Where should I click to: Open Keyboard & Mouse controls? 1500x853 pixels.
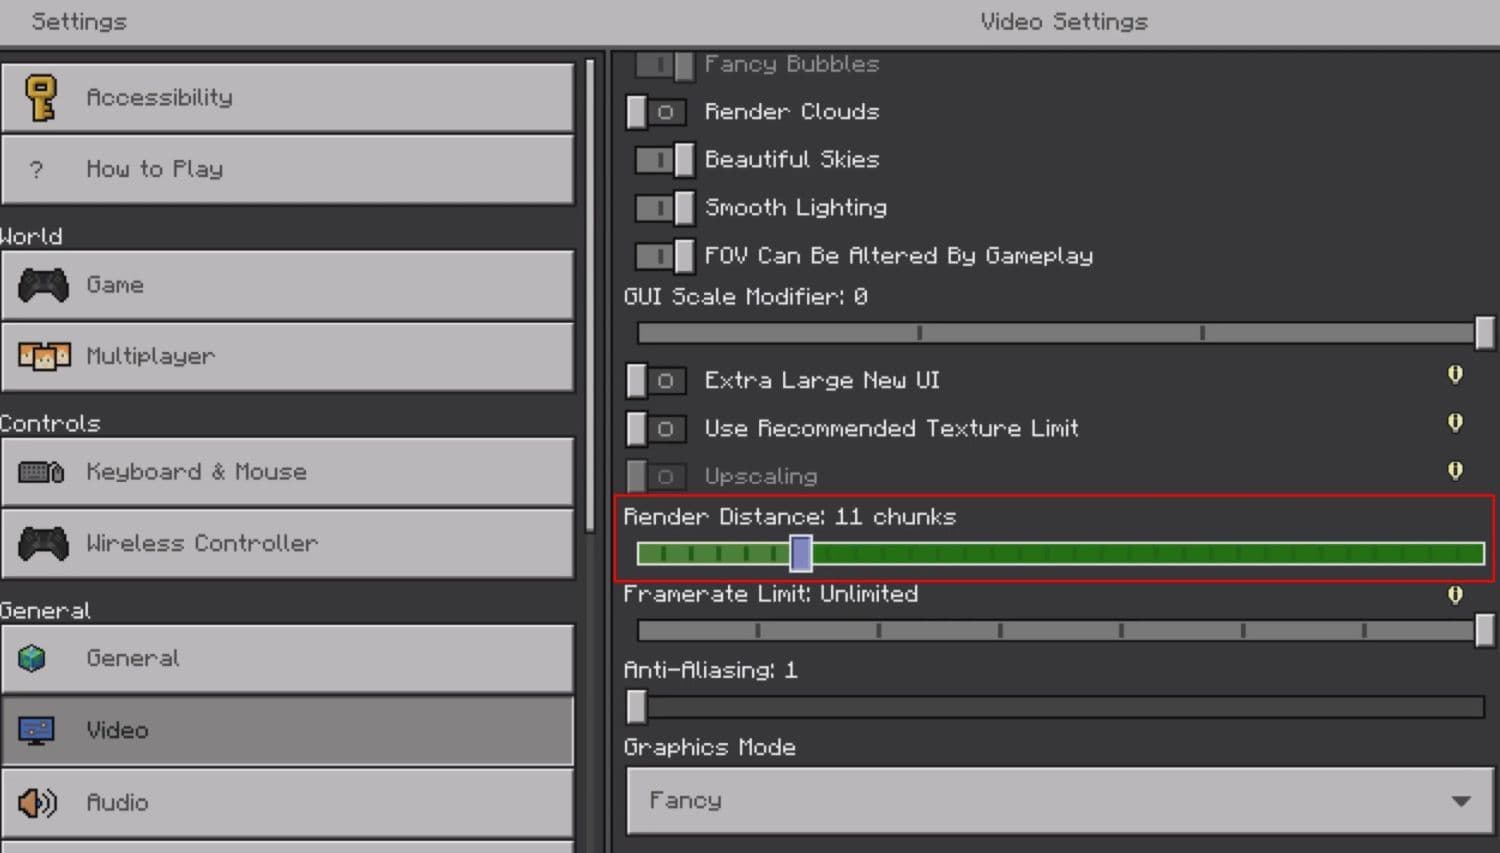[288, 471]
